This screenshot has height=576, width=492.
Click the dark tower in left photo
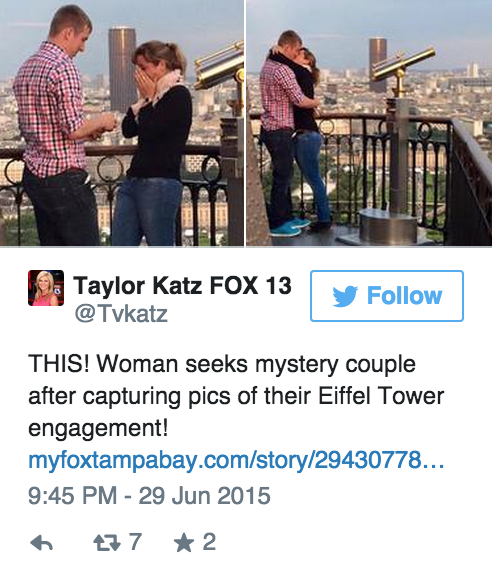coord(122,70)
